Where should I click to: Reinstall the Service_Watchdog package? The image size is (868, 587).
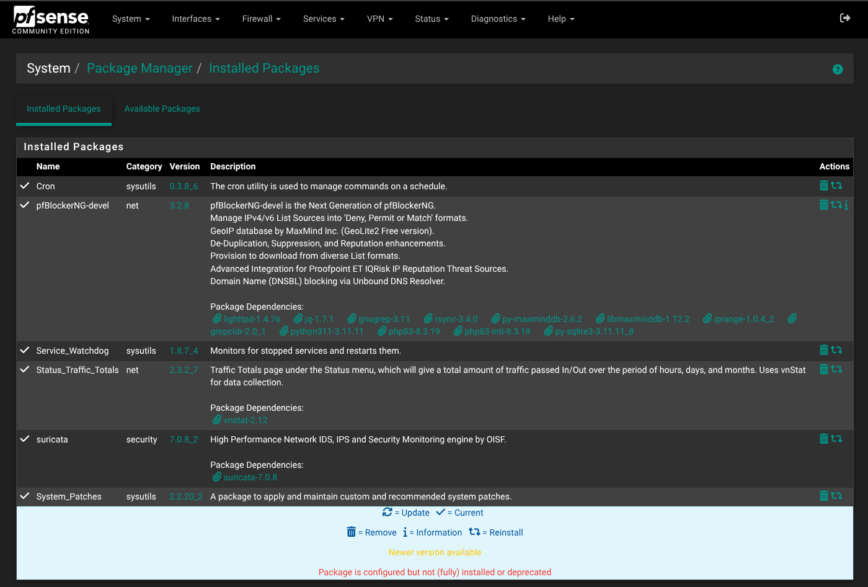point(836,350)
